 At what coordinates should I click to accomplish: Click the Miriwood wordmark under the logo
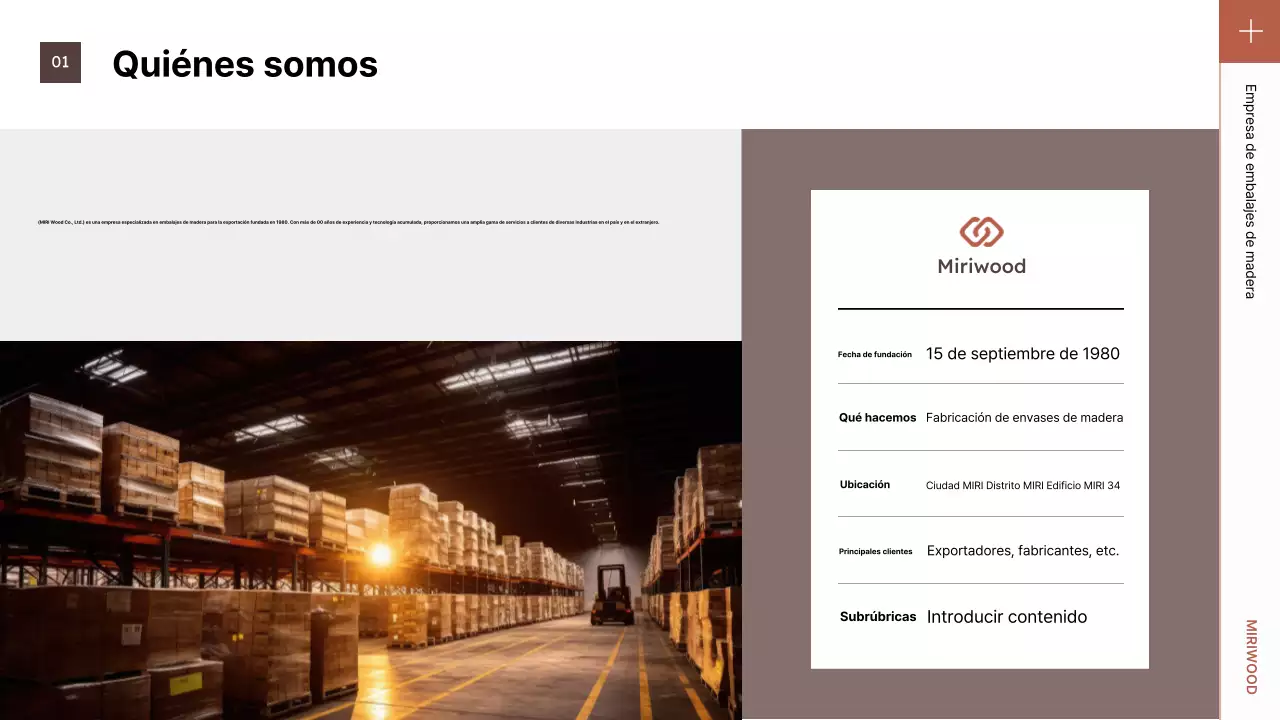tap(981, 266)
